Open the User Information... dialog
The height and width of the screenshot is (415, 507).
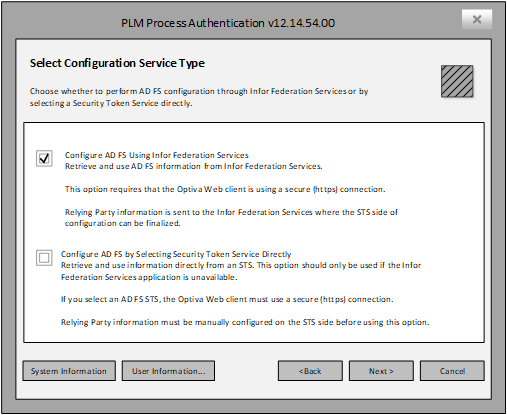(168, 371)
